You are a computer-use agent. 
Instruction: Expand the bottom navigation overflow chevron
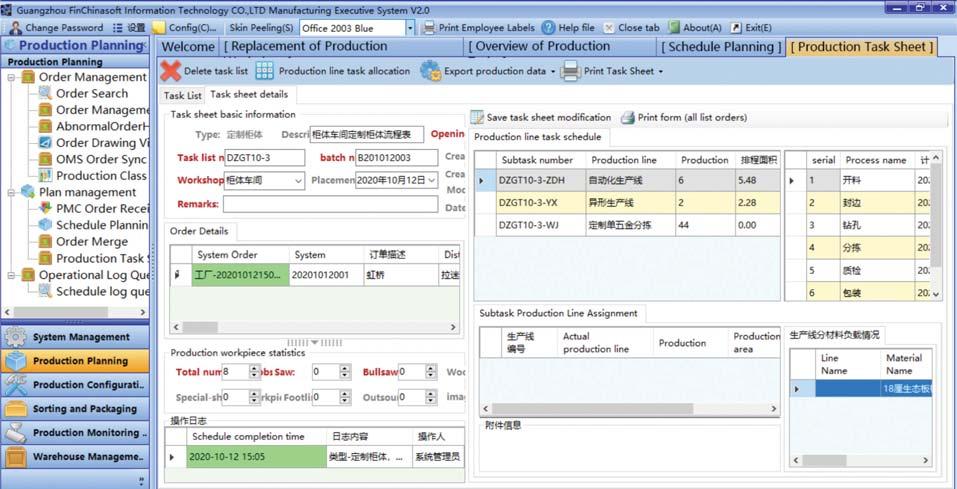pos(142,480)
